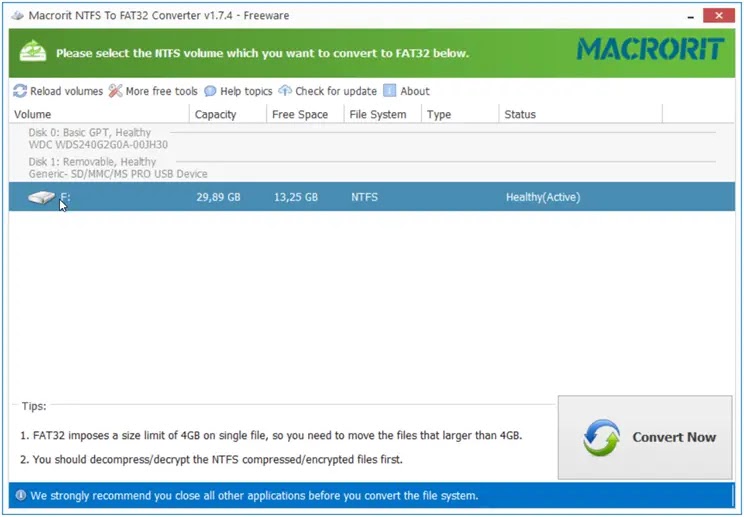
Task: Click the select NTFS volume banner text
Action: [262, 53]
